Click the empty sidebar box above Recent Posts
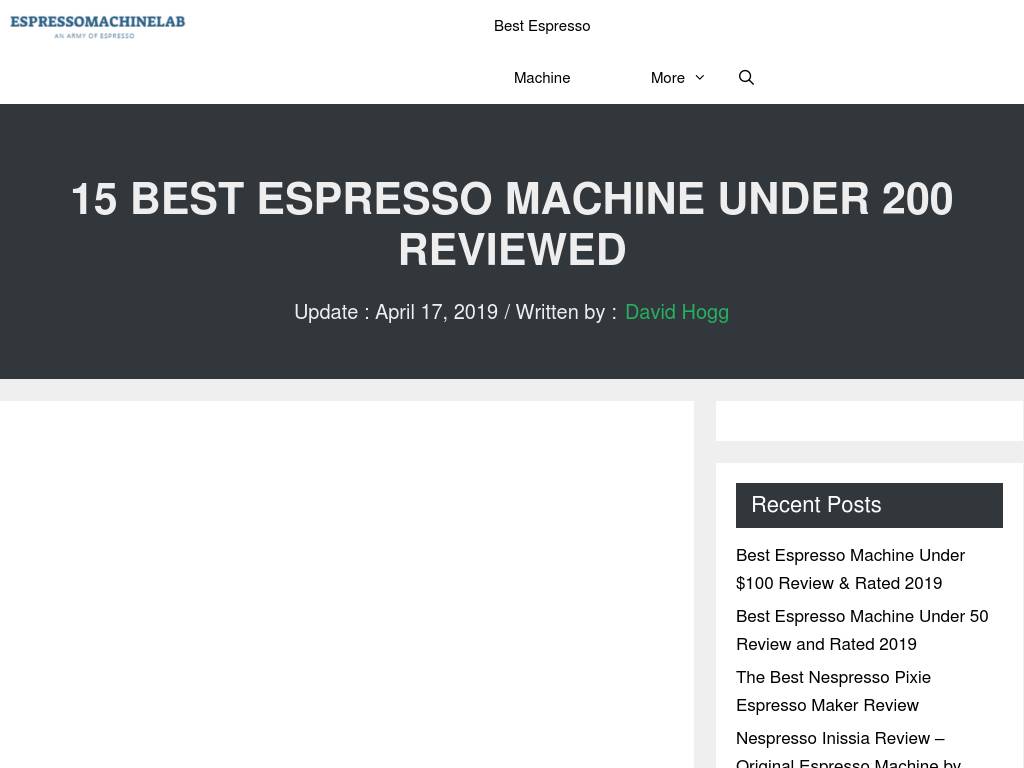 pyautogui.click(x=868, y=421)
